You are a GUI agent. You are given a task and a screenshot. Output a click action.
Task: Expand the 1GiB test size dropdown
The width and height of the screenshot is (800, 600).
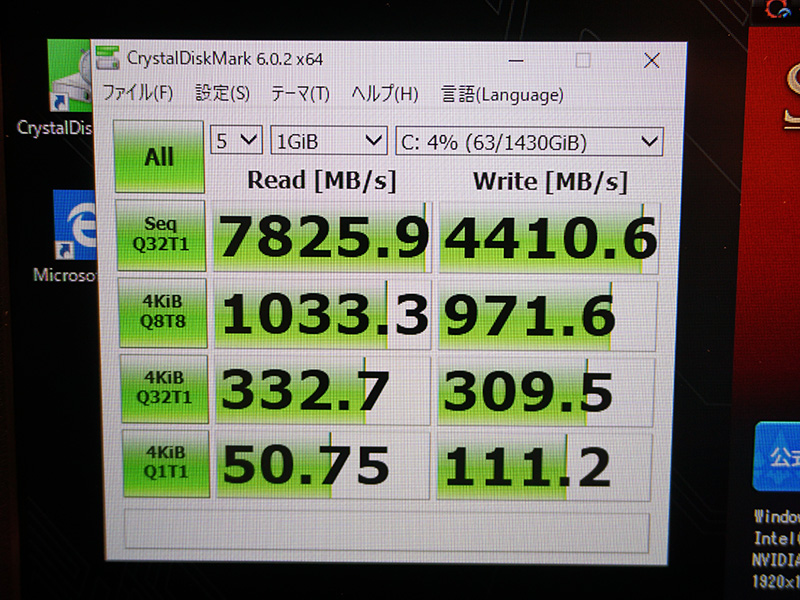pos(329,140)
